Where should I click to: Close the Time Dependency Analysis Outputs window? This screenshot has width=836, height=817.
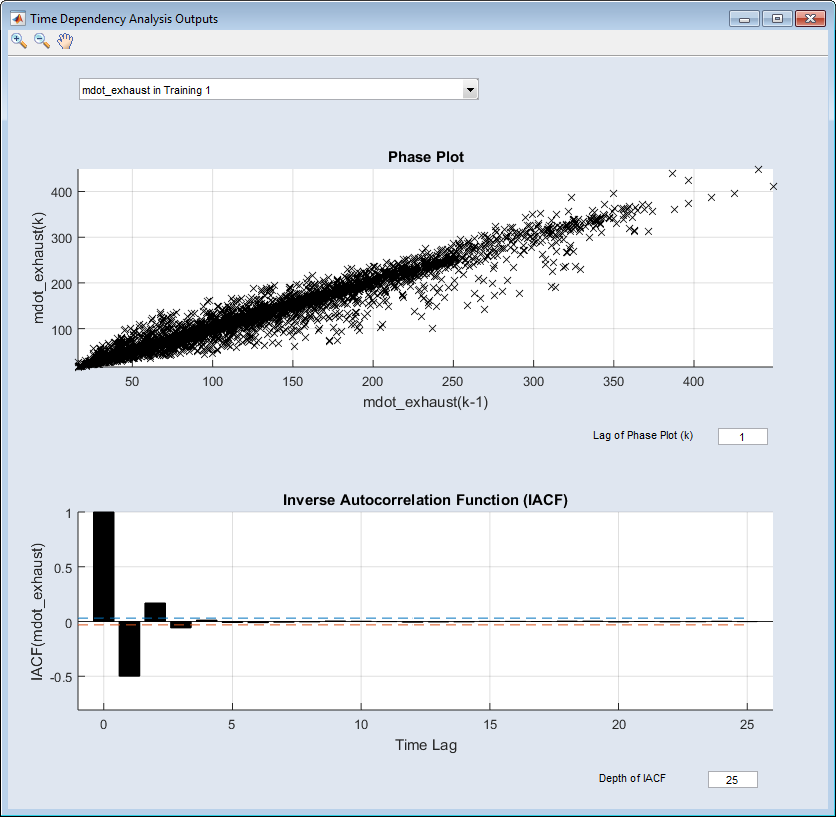pyautogui.click(x=810, y=18)
